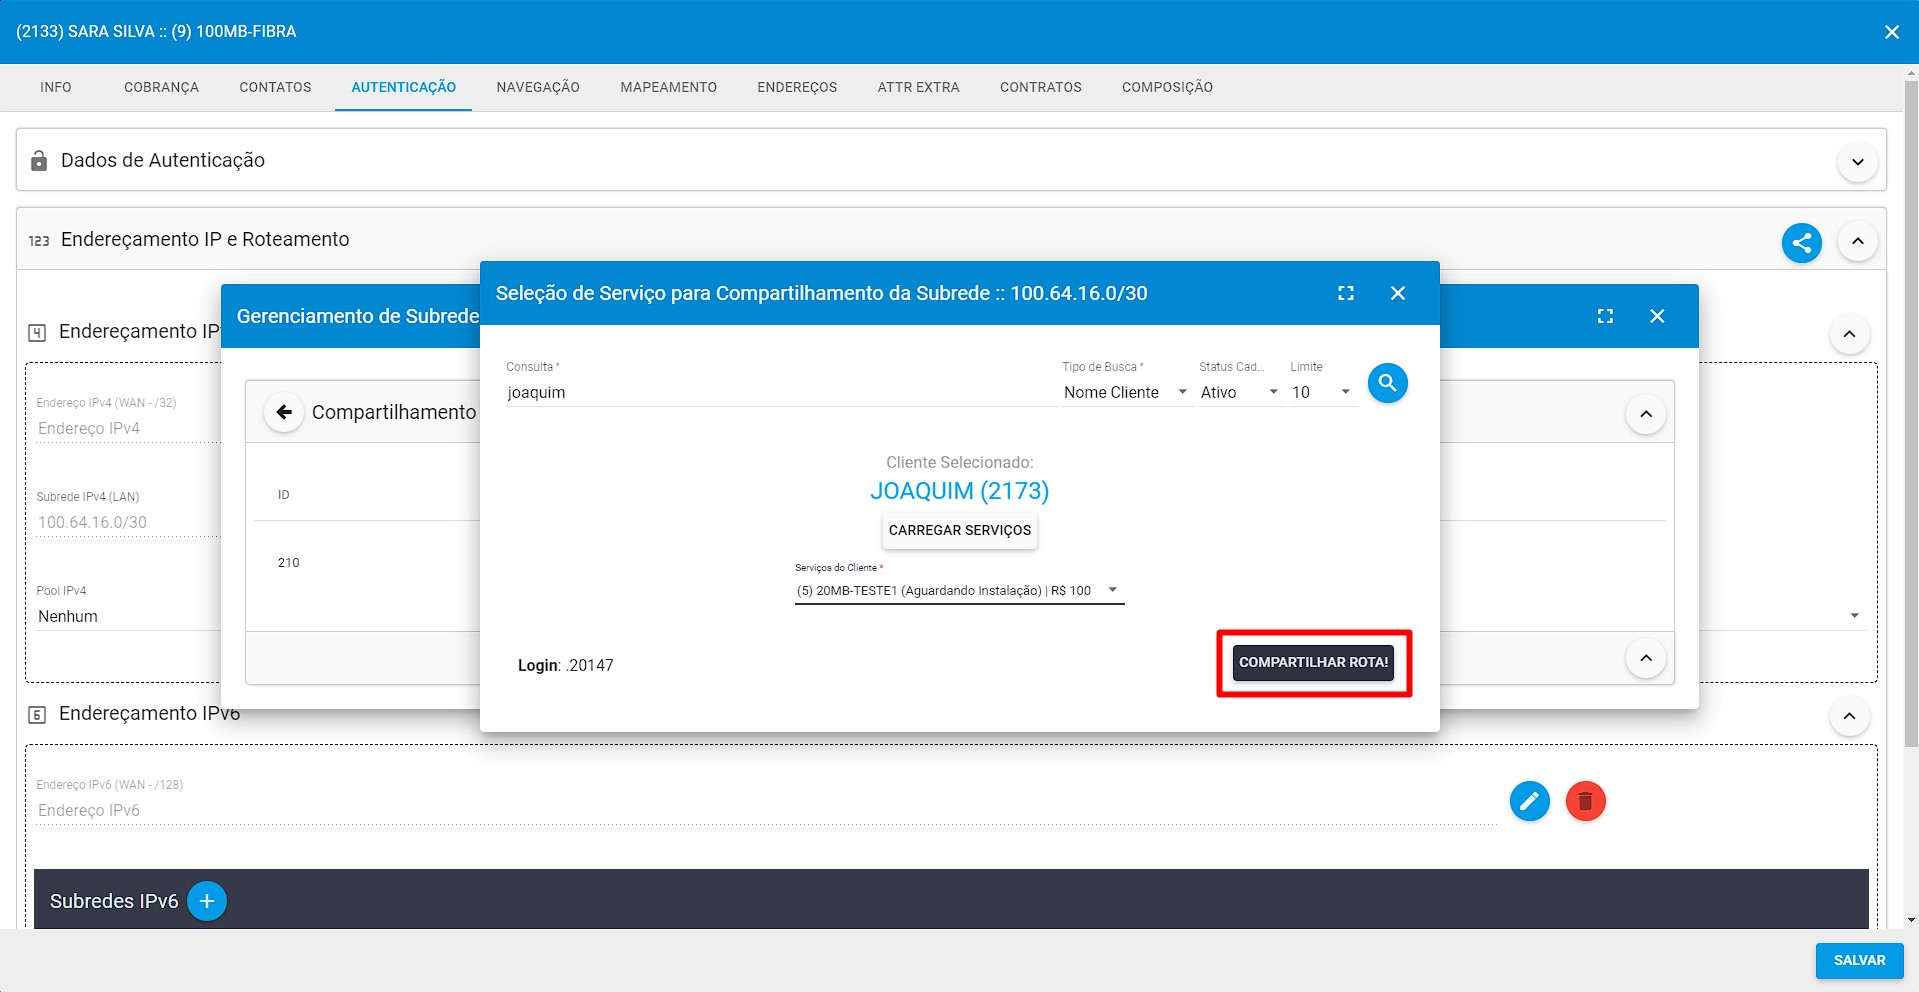This screenshot has width=1919, height=992.
Task: Click the Consulta field containing joaquim
Action: [780, 392]
